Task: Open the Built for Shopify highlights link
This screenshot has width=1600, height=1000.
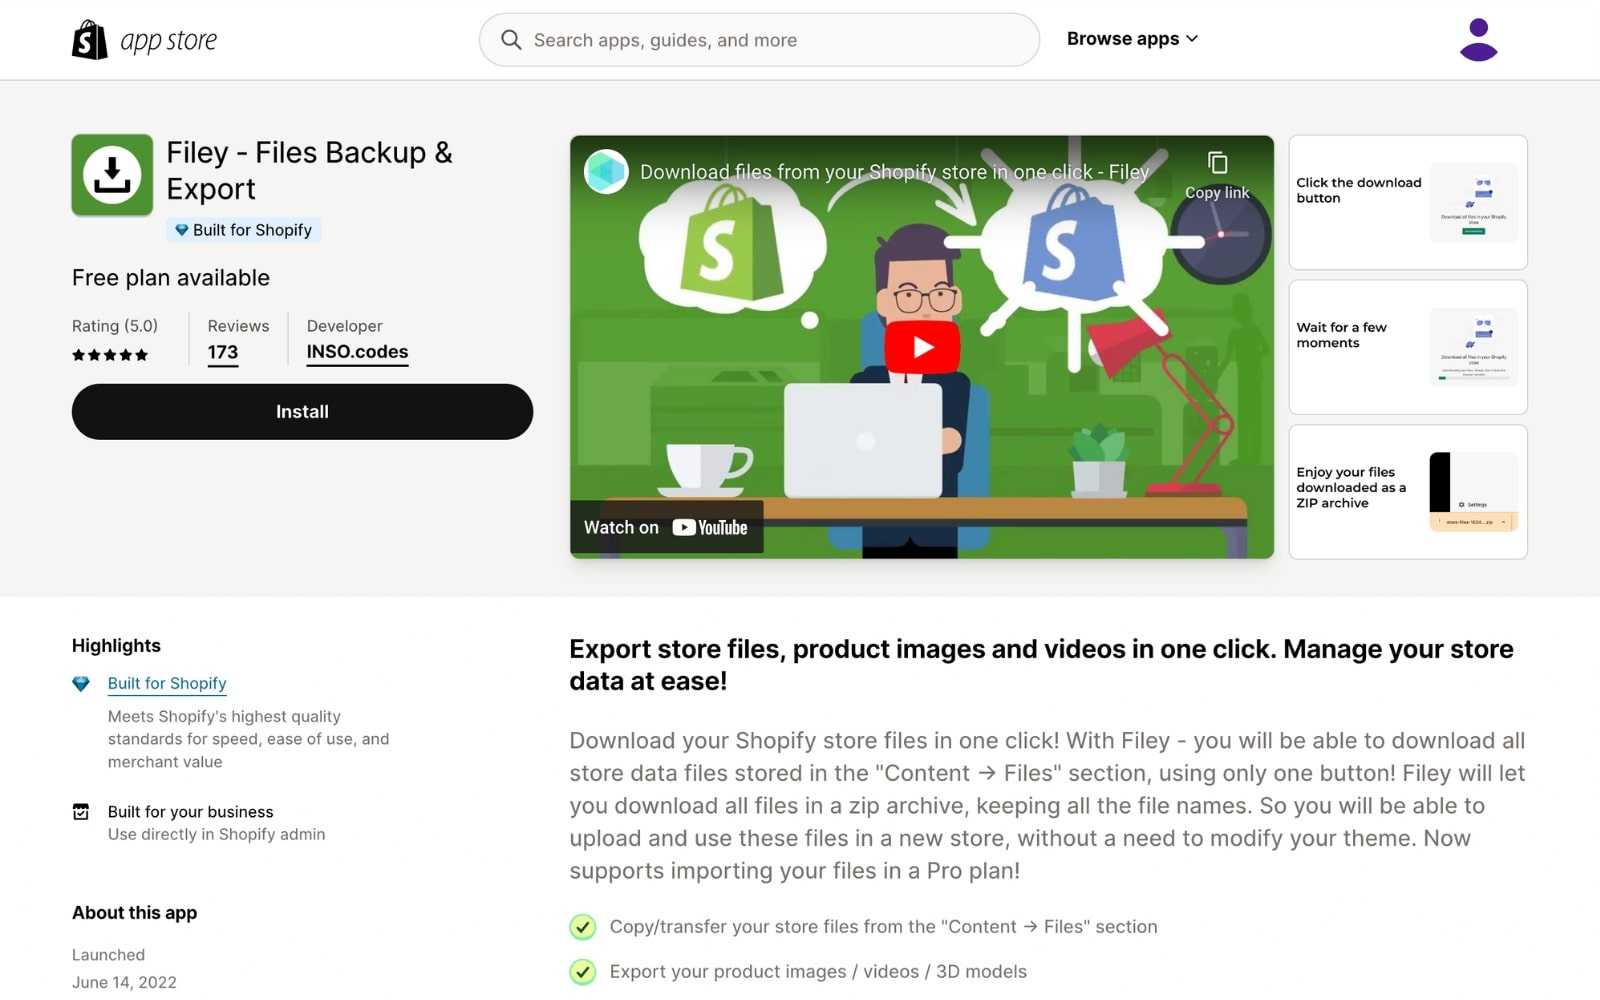Action: (167, 683)
